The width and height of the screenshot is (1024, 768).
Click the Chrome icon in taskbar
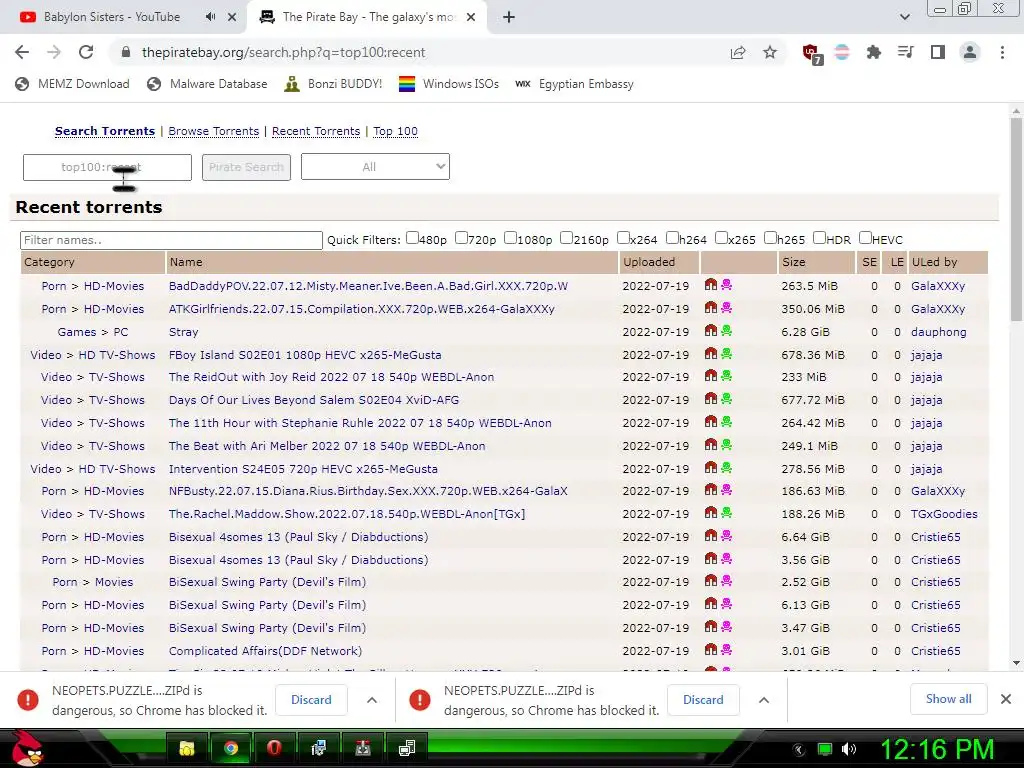point(230,748)
